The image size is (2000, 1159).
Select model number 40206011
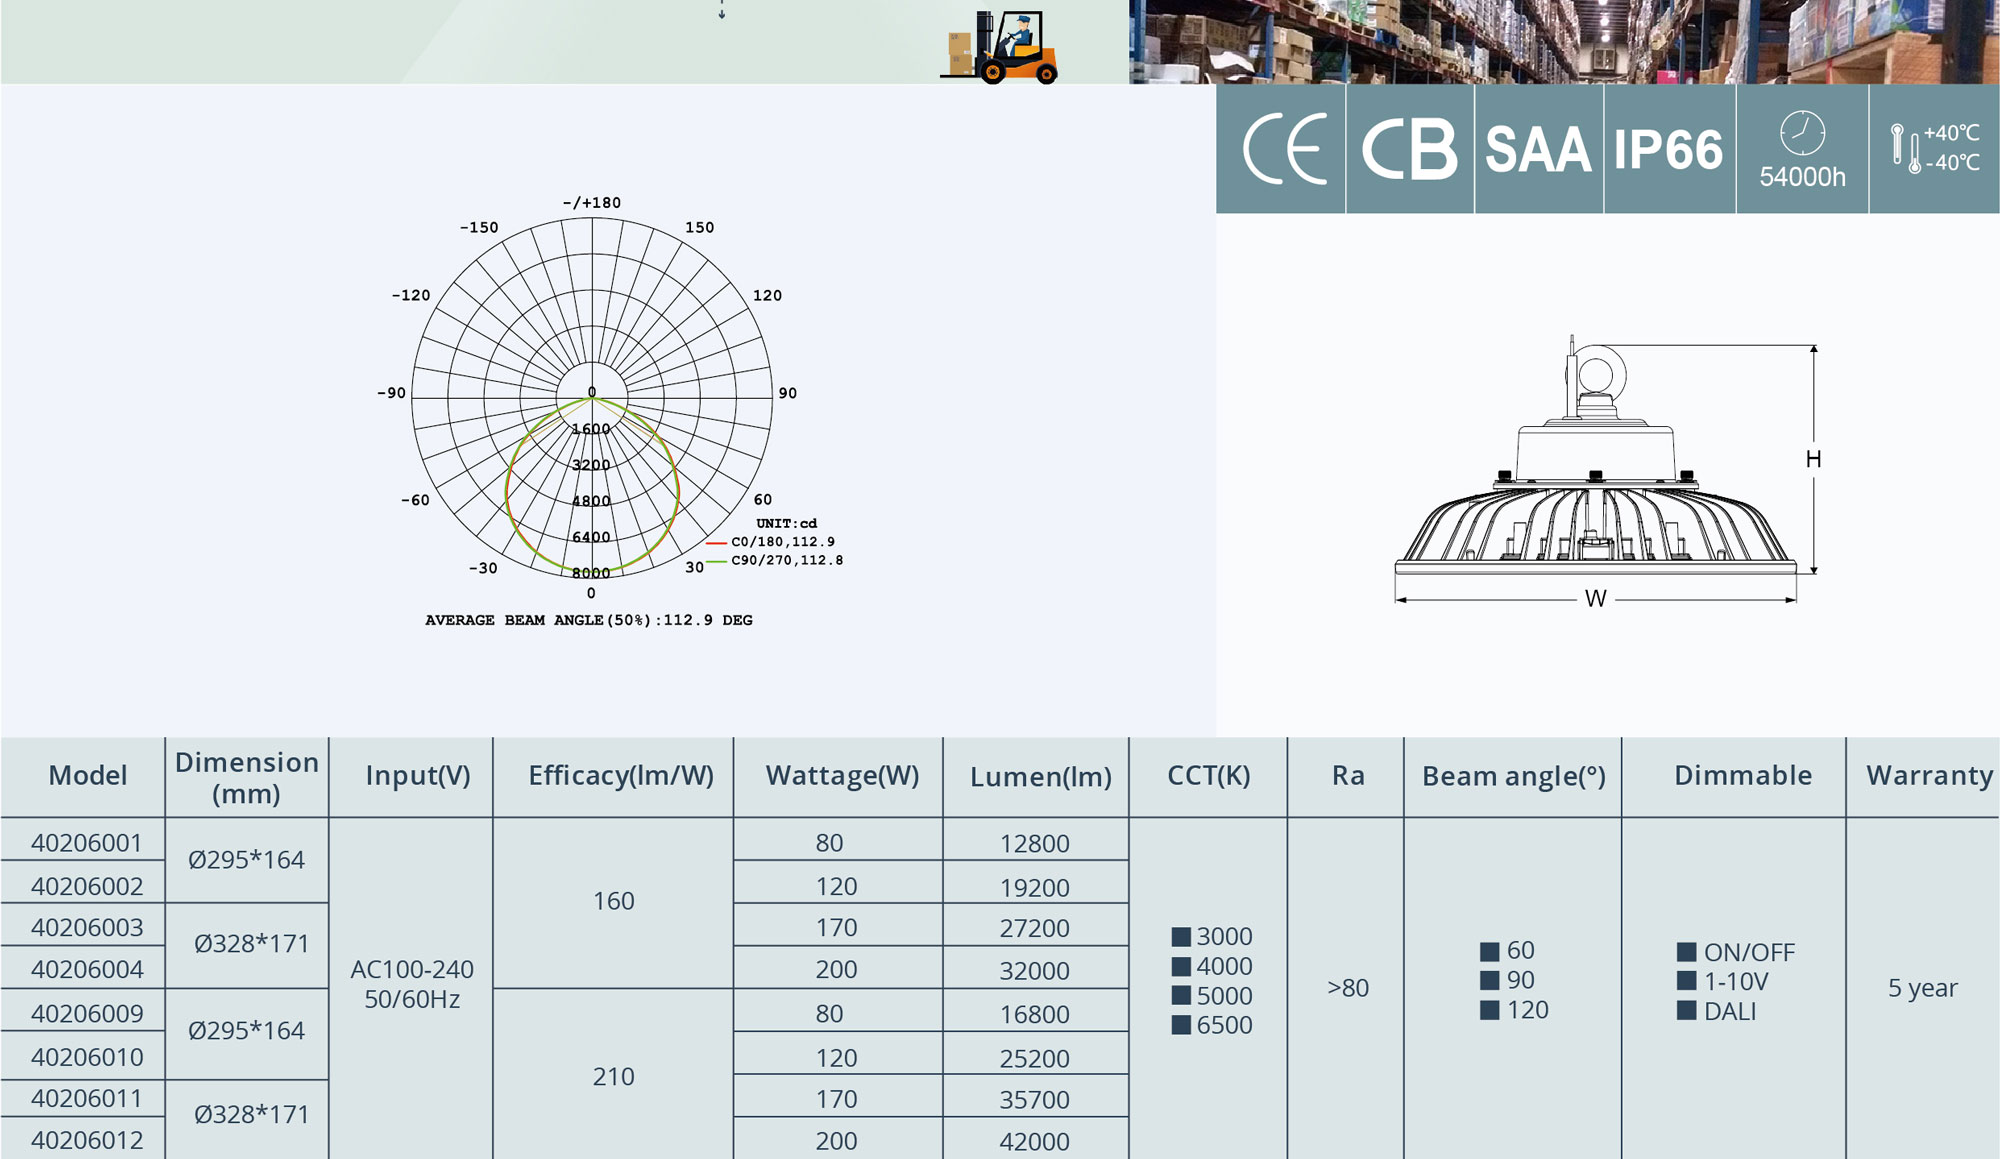[x=87, y=1098]
